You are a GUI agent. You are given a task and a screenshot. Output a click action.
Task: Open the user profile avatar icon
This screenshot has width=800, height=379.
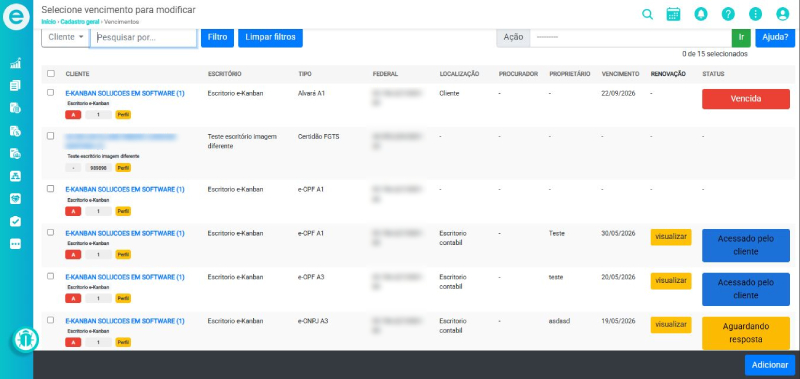pos(783,14)
